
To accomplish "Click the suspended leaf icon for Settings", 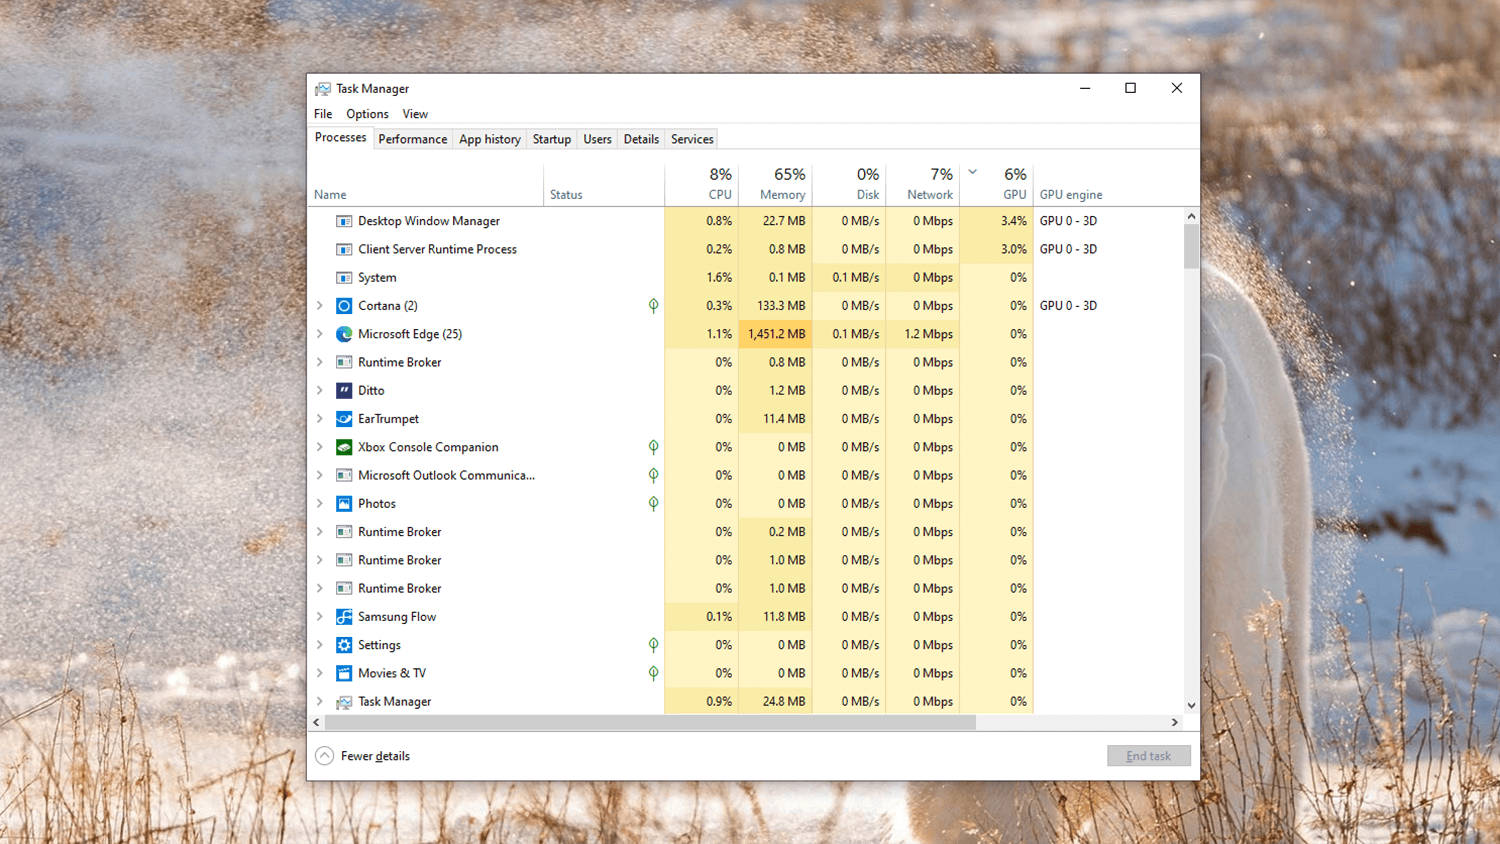I will click(x=653, y=645).
